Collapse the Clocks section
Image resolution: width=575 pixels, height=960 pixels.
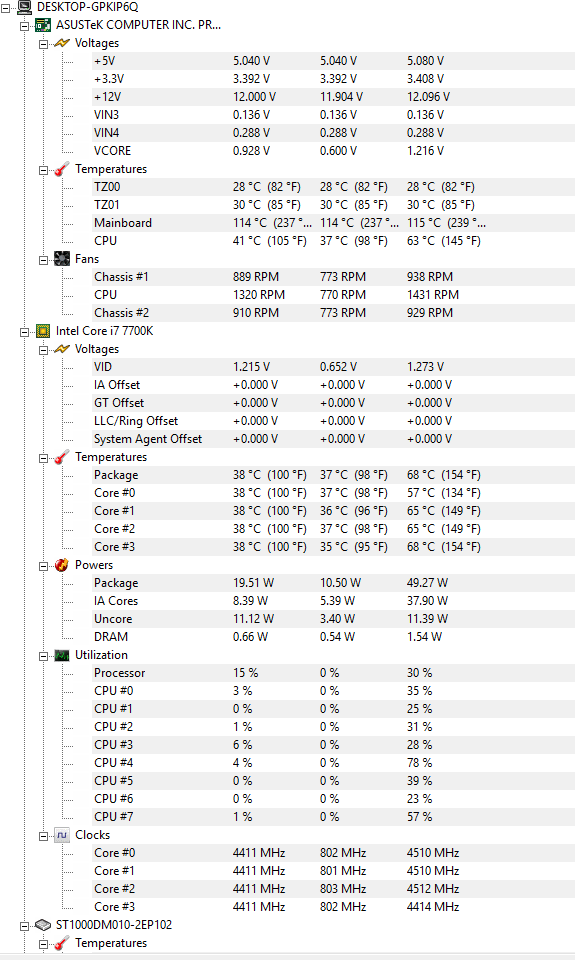pos(43,836)
